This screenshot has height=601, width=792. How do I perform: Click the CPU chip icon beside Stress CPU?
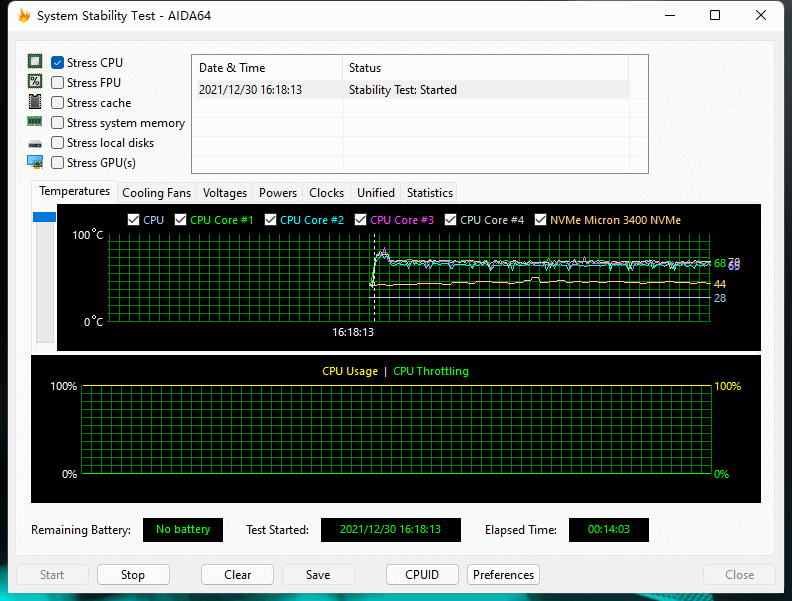click(35, 62)
